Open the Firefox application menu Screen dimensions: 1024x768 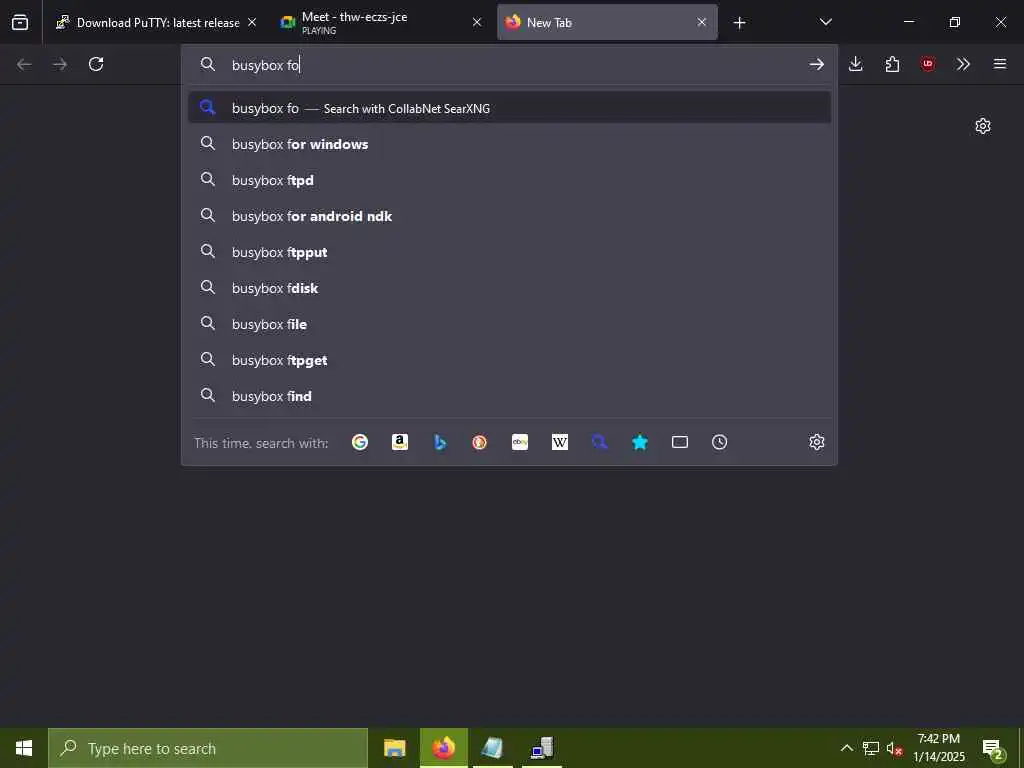click(1000, 64)
